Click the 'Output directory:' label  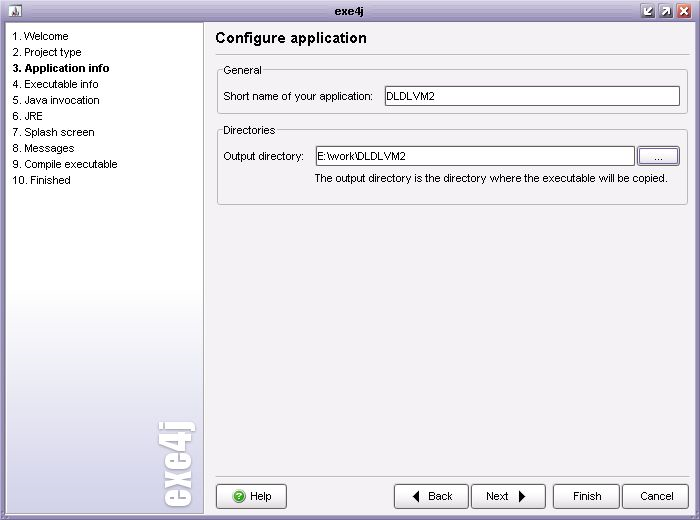tap(263, 156)
